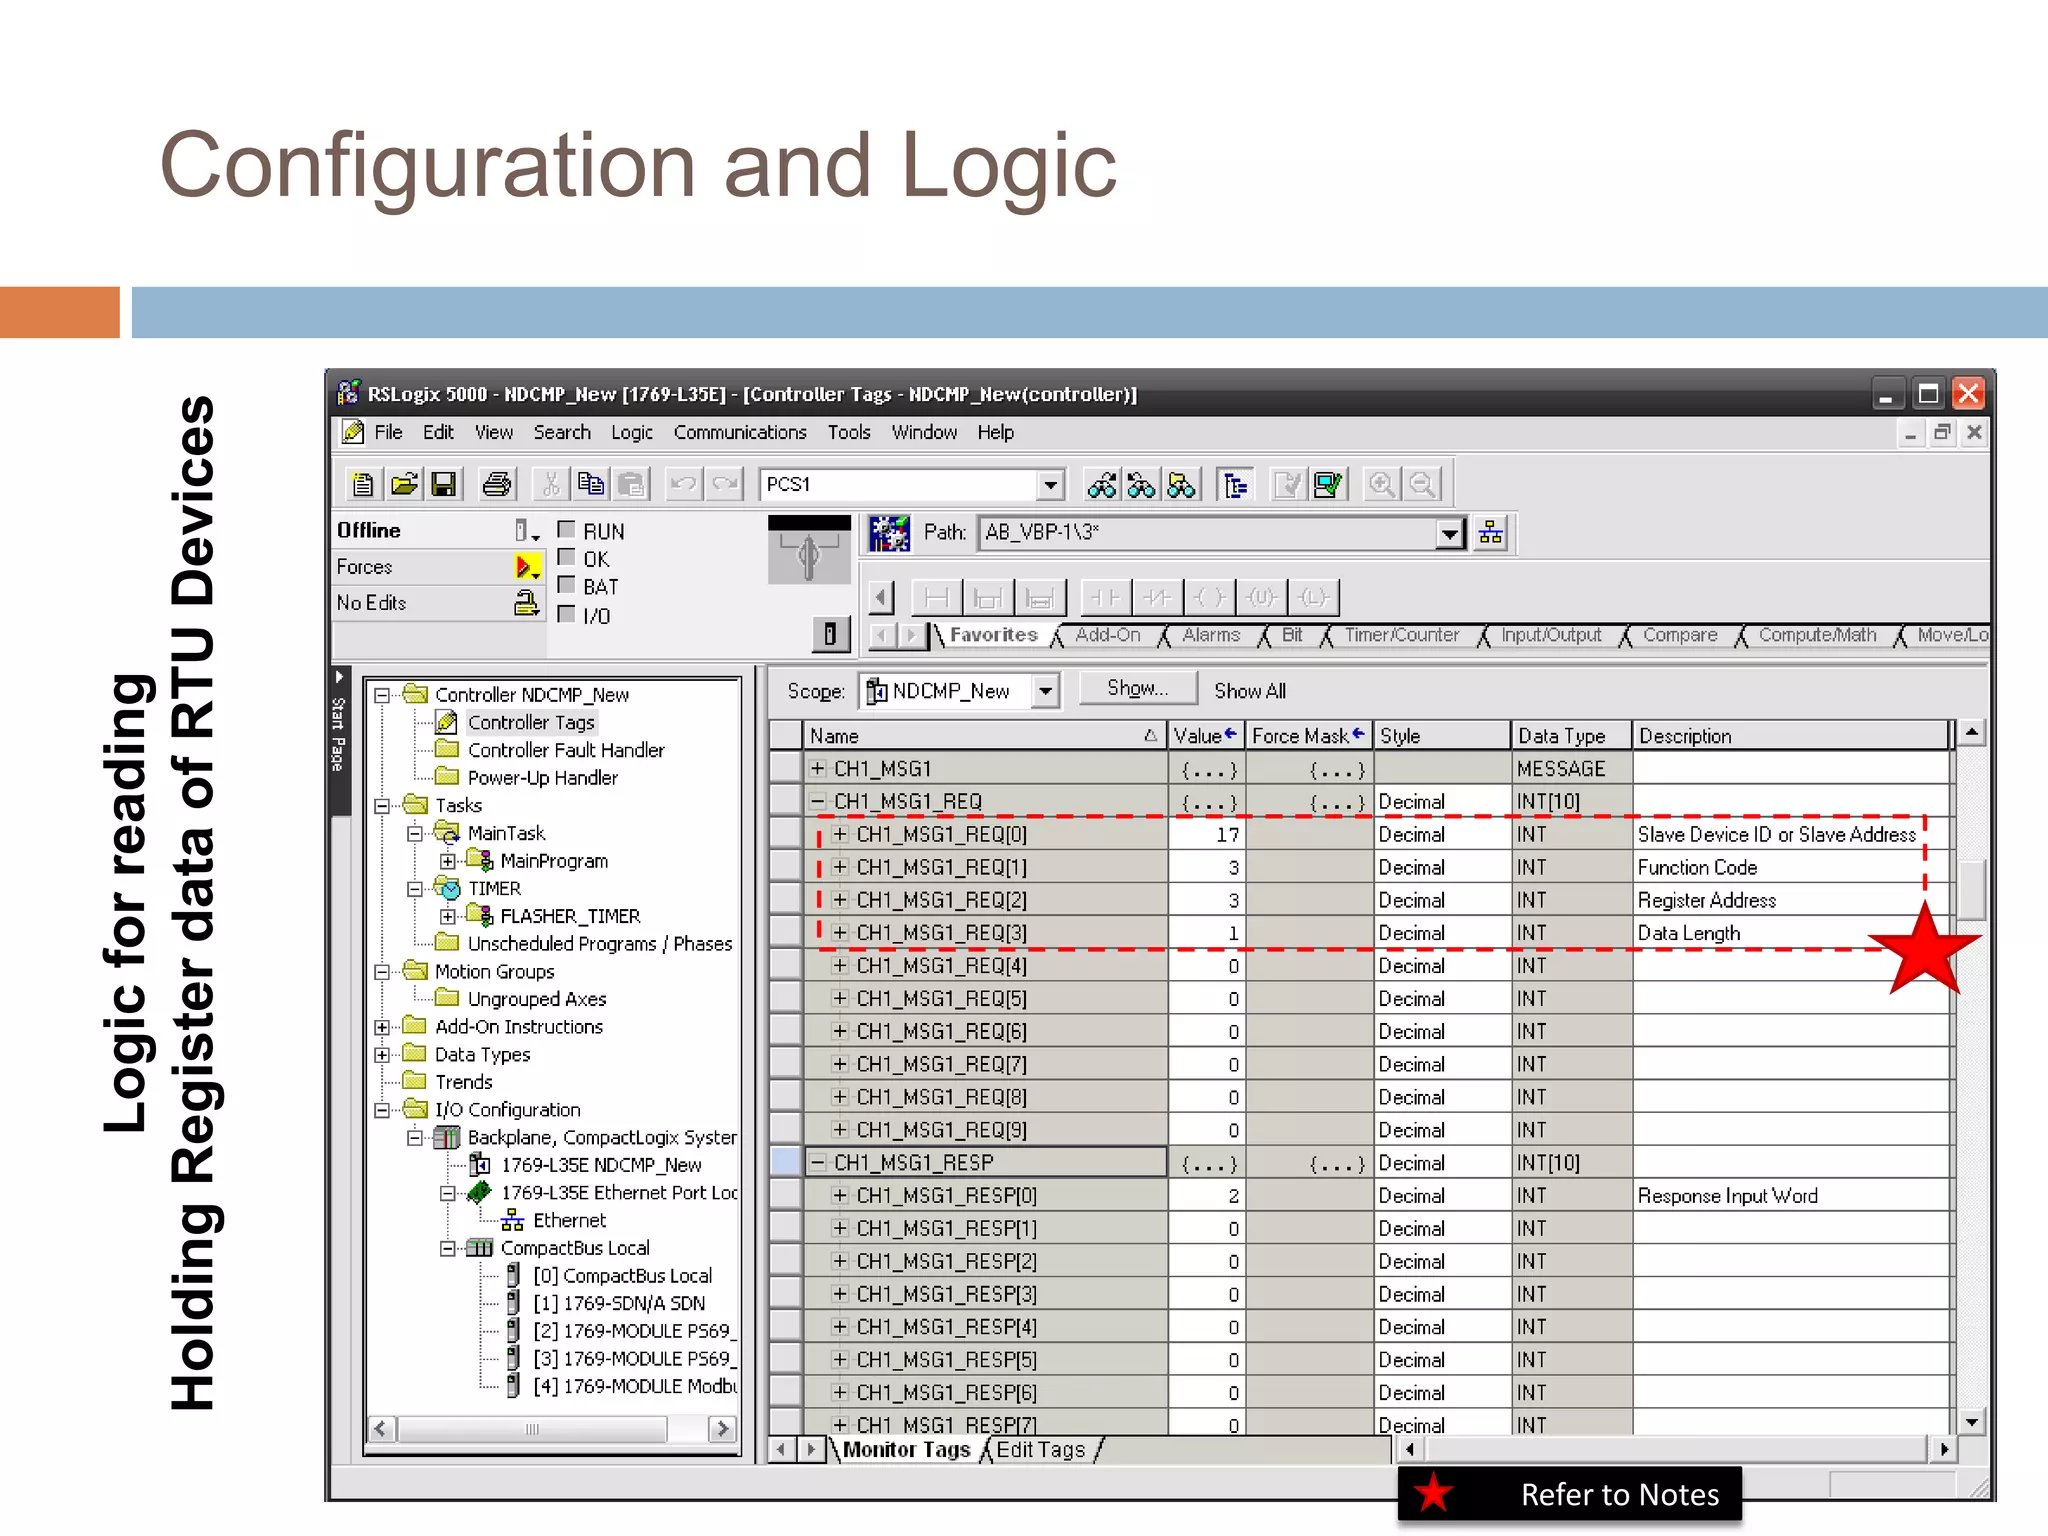Screen dimensions: 2048x1536
Task: Click the Who Active network browse icon
Action: click(1490, 533)
